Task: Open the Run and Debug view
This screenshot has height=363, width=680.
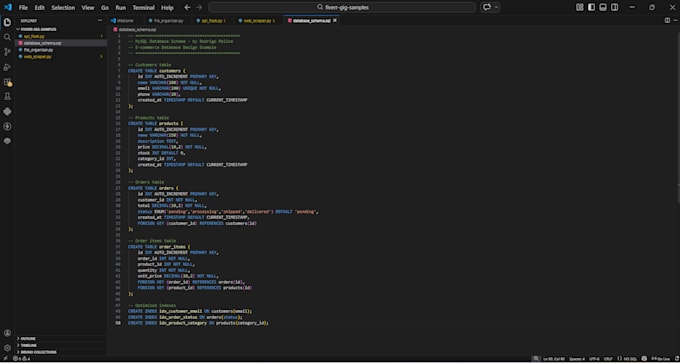Action: pyautogui.click(x=7, y=67)
